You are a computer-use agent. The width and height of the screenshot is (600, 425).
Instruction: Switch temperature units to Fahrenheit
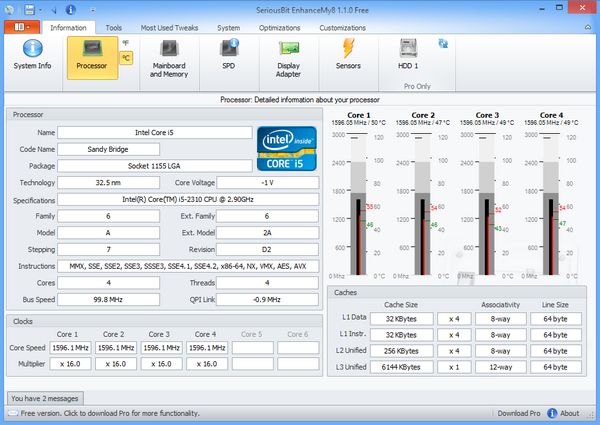pos(126,43)
